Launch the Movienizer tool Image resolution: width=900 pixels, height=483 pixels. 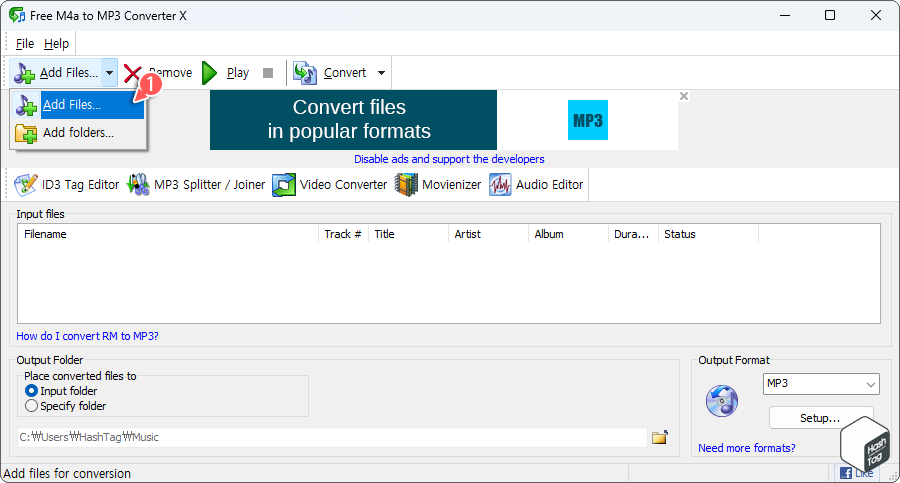(x=438, y=184)
